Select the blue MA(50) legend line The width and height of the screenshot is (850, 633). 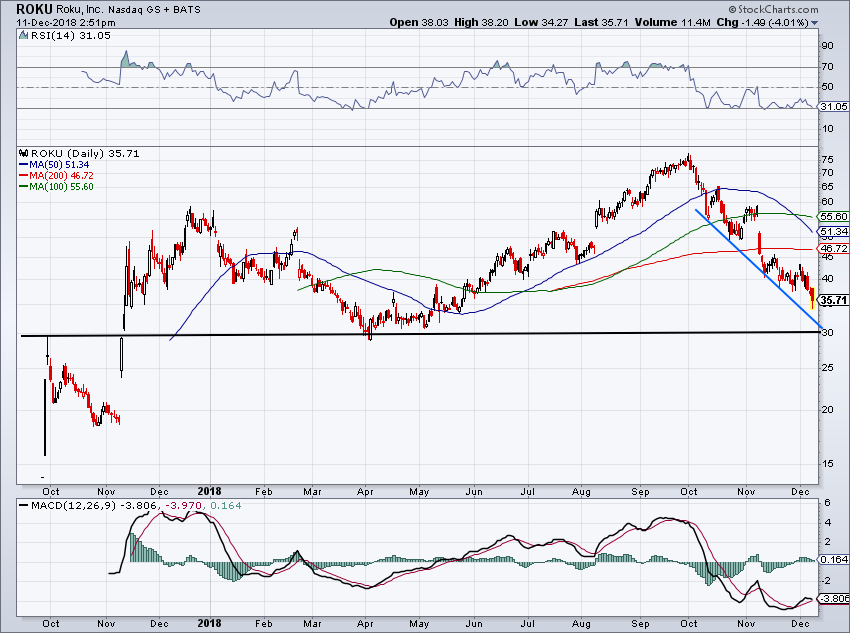point(23,165)
